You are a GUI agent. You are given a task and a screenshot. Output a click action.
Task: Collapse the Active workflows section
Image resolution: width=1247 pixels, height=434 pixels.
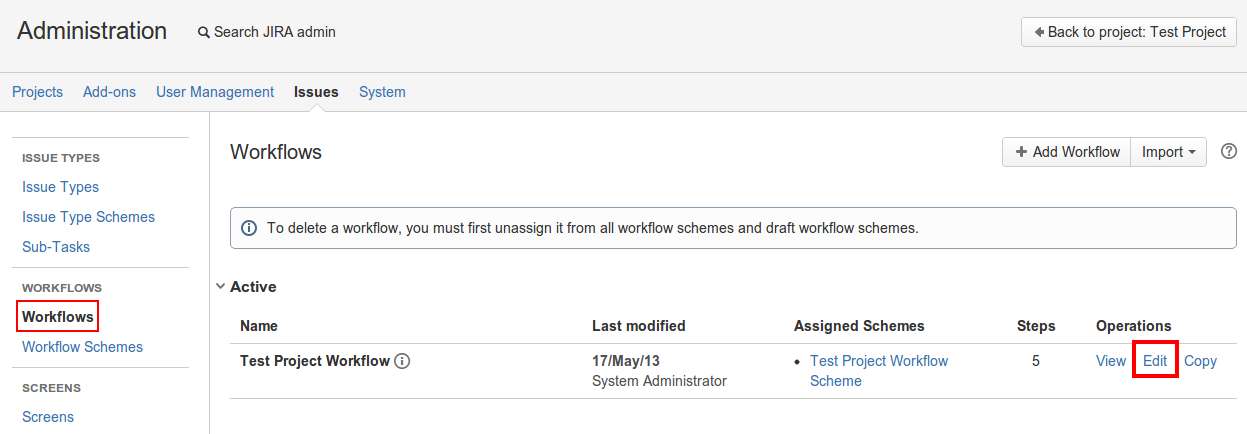[220, 287]
